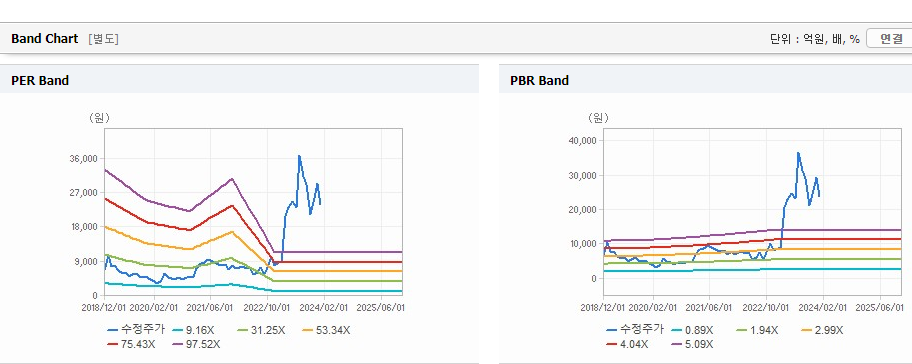912x364 pixels.
Task: Toggle 4.04X series in PBR legend
Action: coord(628,344)
